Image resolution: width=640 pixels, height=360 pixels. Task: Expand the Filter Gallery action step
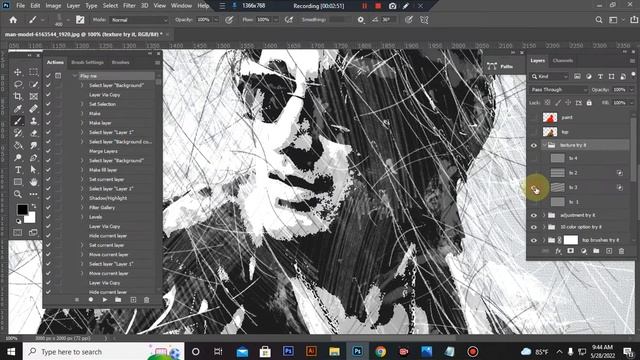coord(82,207)
